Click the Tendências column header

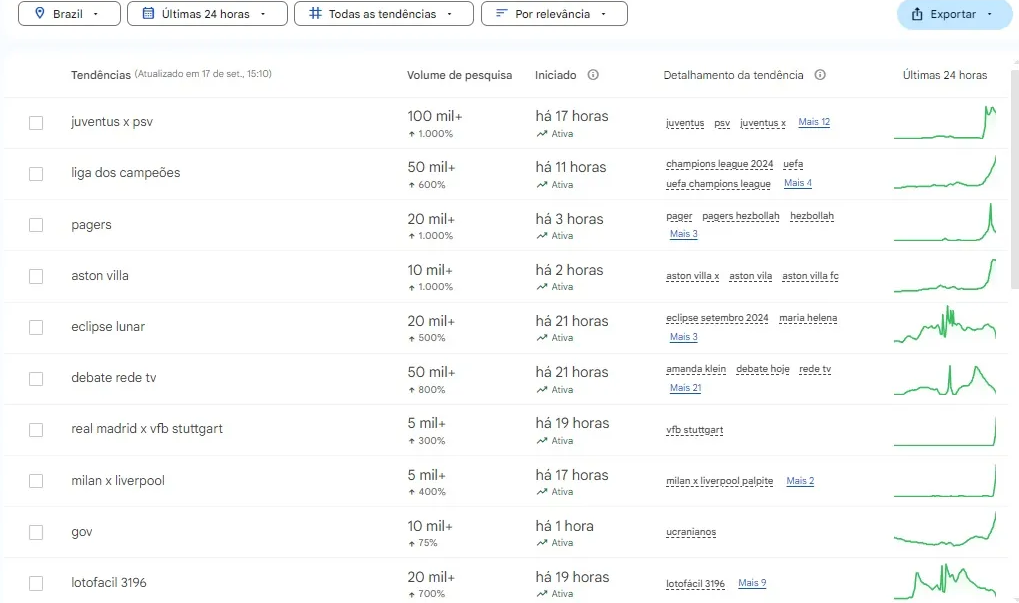tap(101, 75)
